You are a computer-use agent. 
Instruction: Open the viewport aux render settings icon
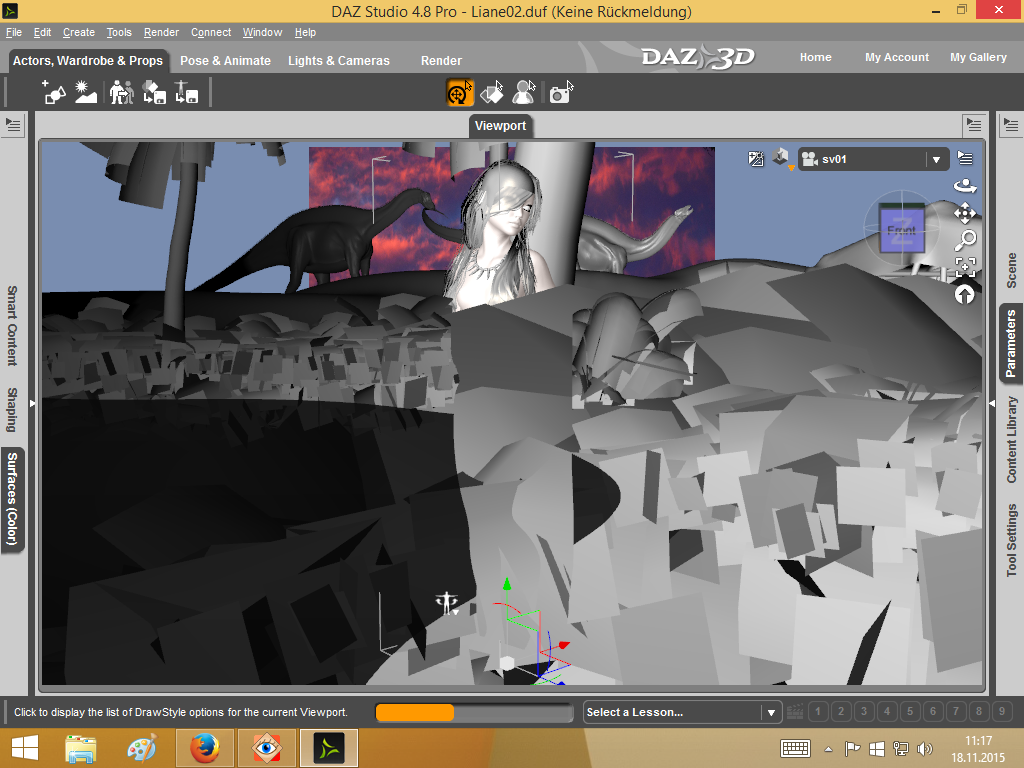coord(756,159)
